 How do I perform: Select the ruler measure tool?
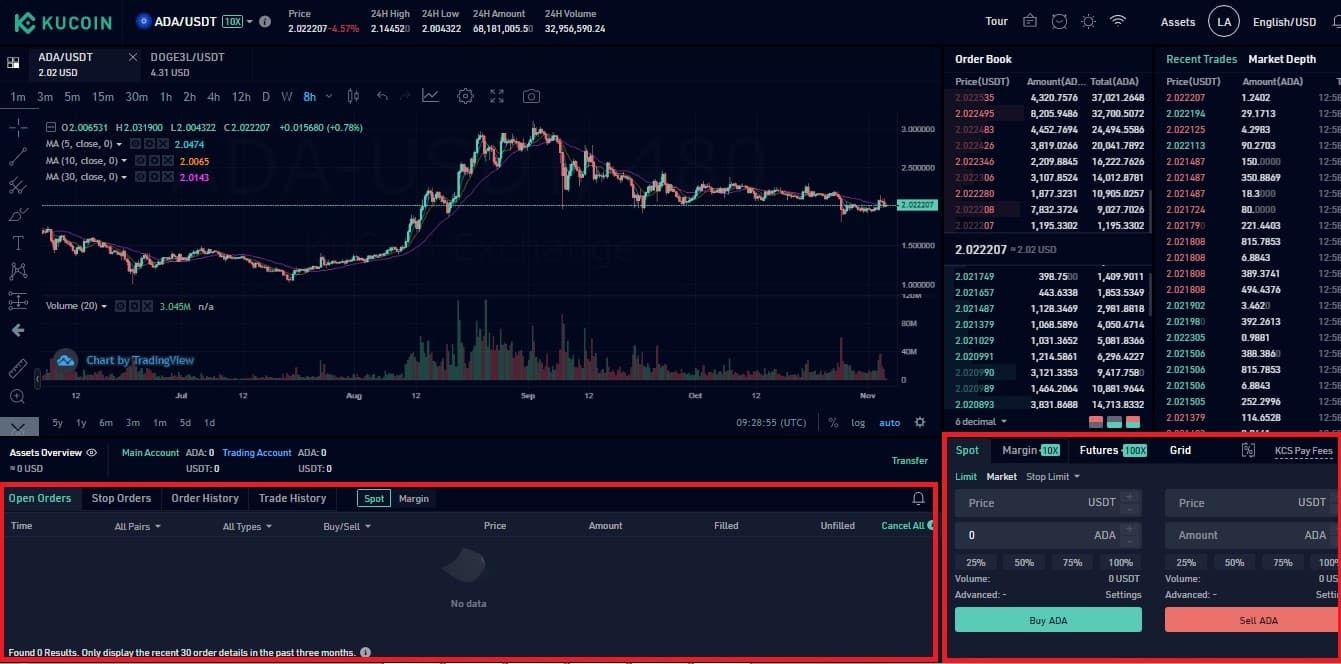pos(18,368)
